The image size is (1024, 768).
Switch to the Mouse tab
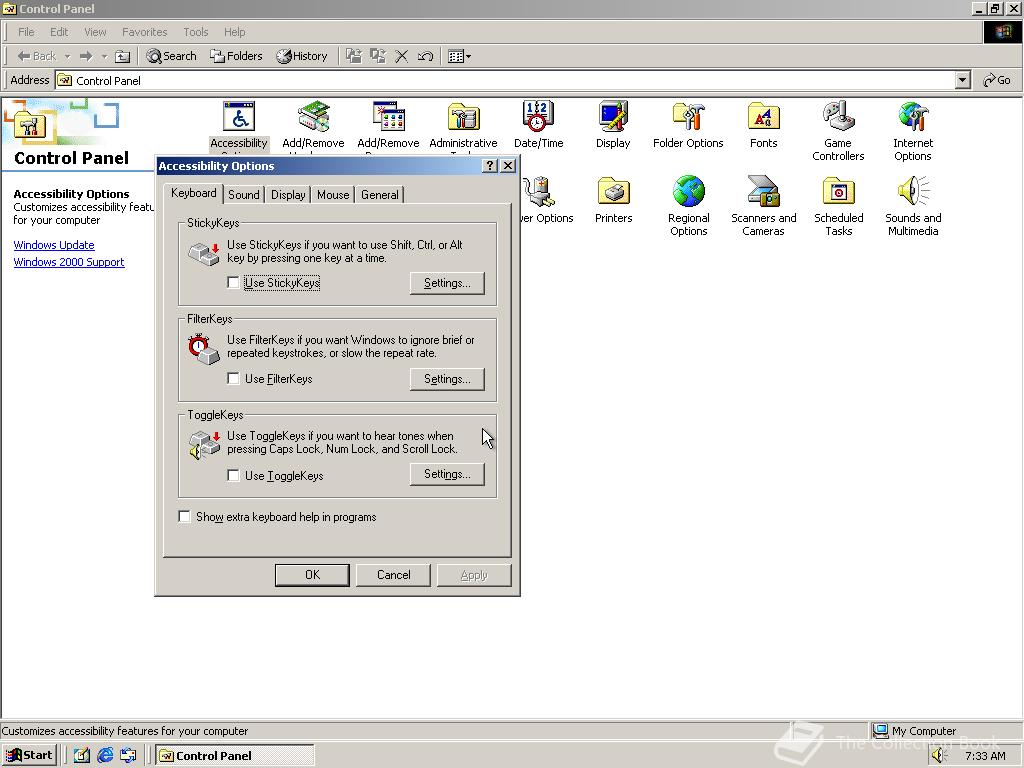coord(333,195)
